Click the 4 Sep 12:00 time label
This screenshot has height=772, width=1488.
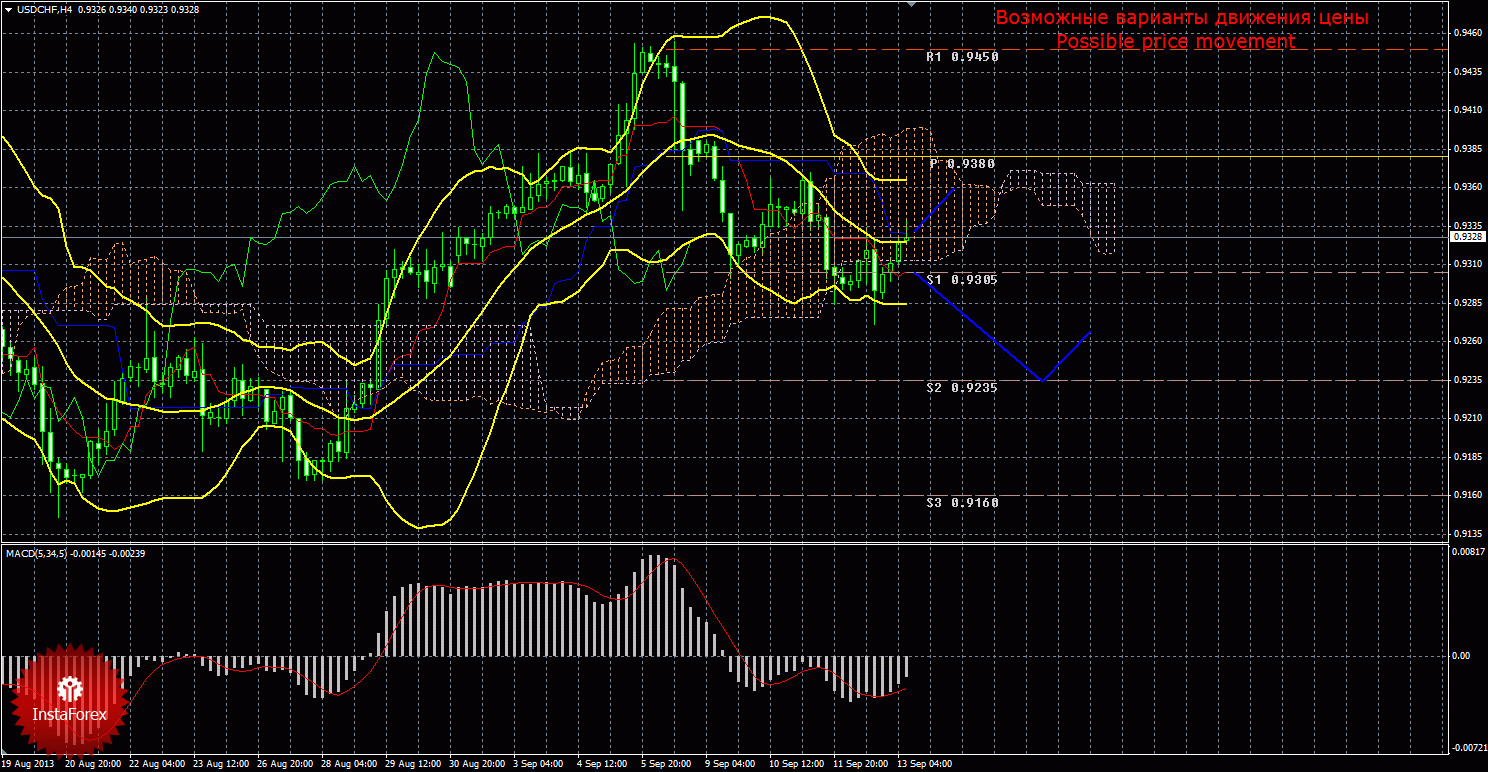603,764
